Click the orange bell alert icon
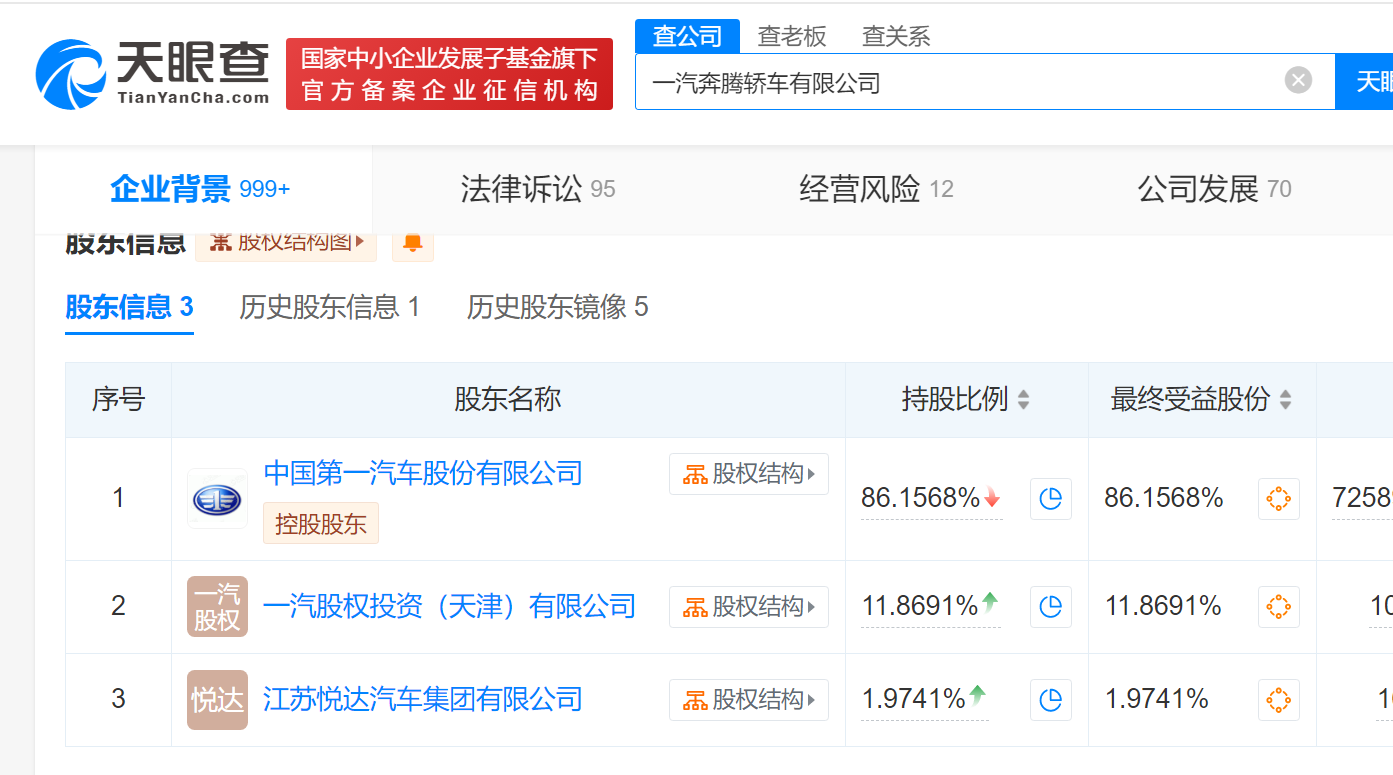This screenshot has height=775, width=1393. click(412, 243)
